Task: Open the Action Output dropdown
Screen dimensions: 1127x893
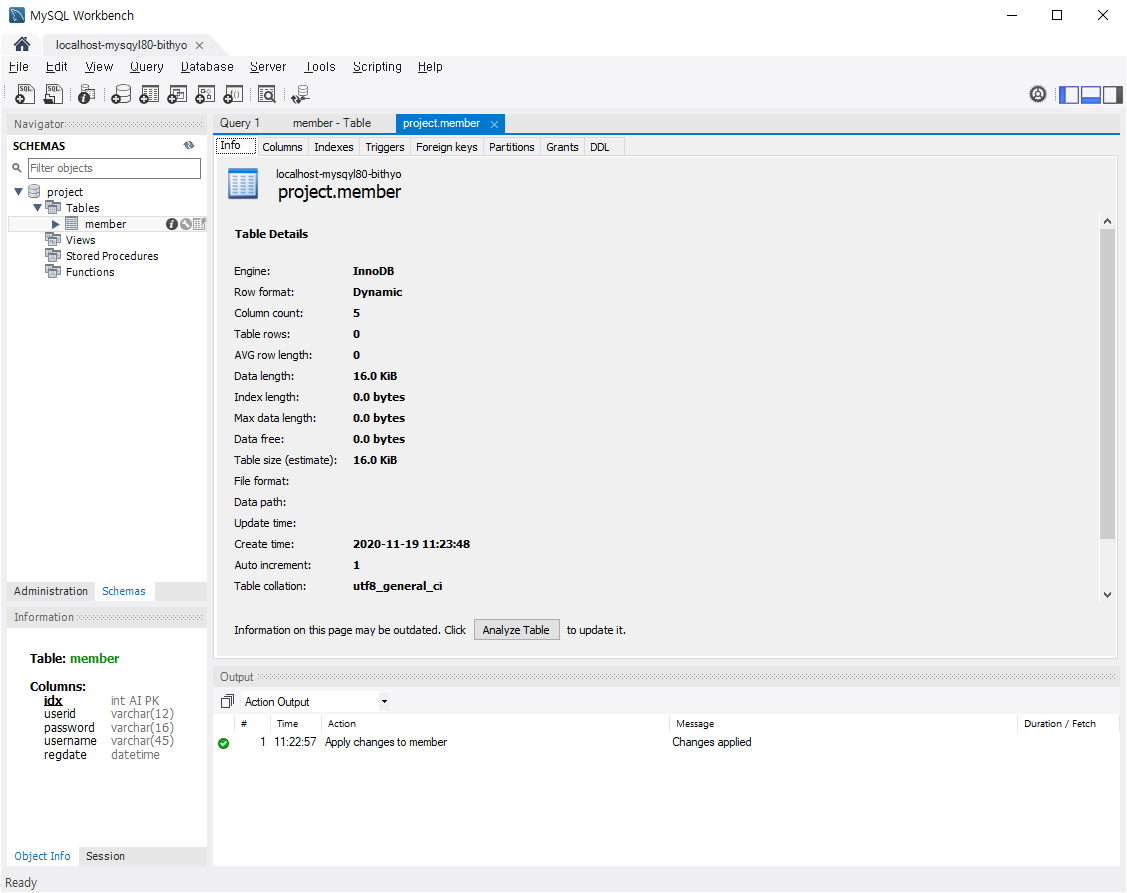Action: click(x=385, y=702)
